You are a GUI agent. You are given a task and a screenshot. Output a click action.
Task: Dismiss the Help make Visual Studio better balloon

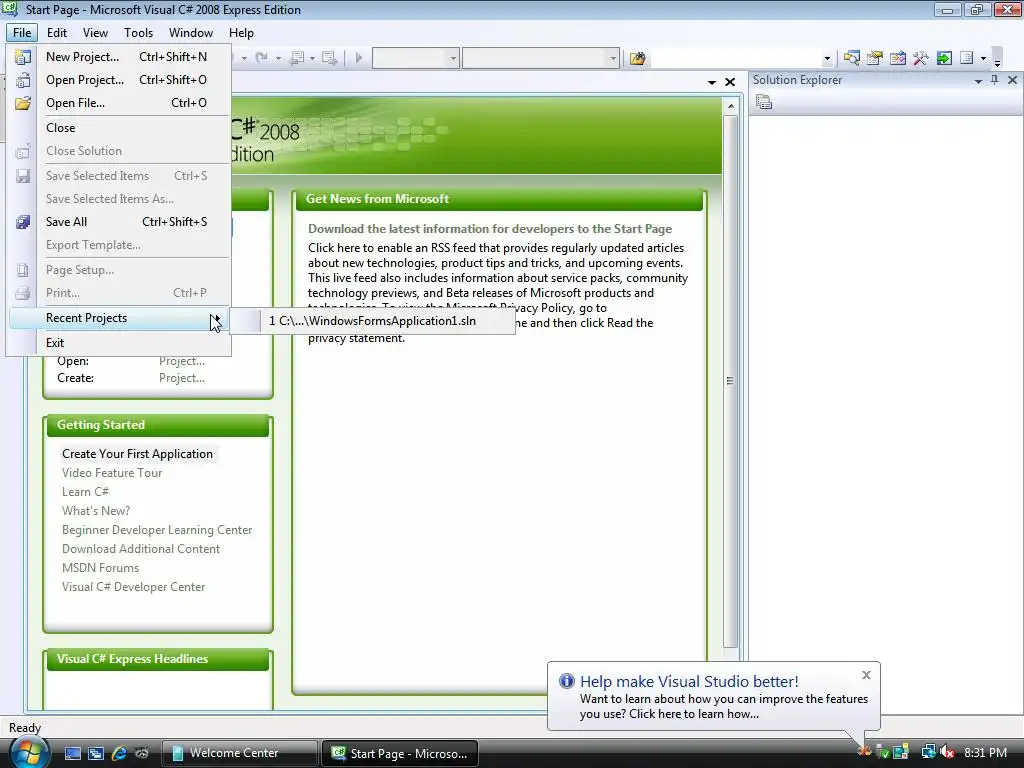(866, 675)
